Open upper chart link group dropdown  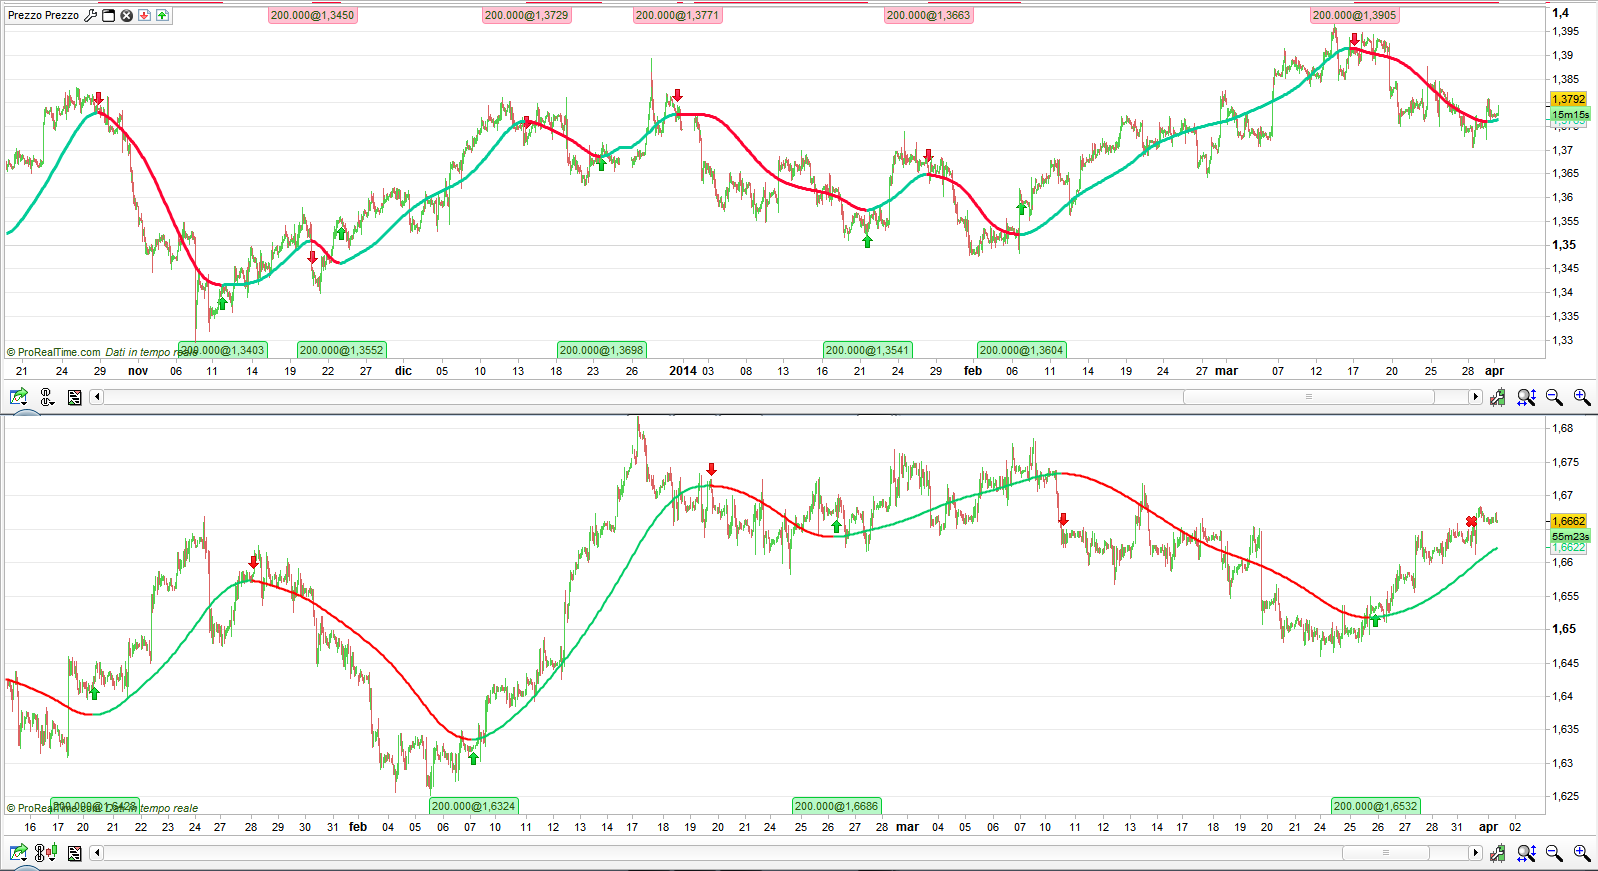click(46, 397)
